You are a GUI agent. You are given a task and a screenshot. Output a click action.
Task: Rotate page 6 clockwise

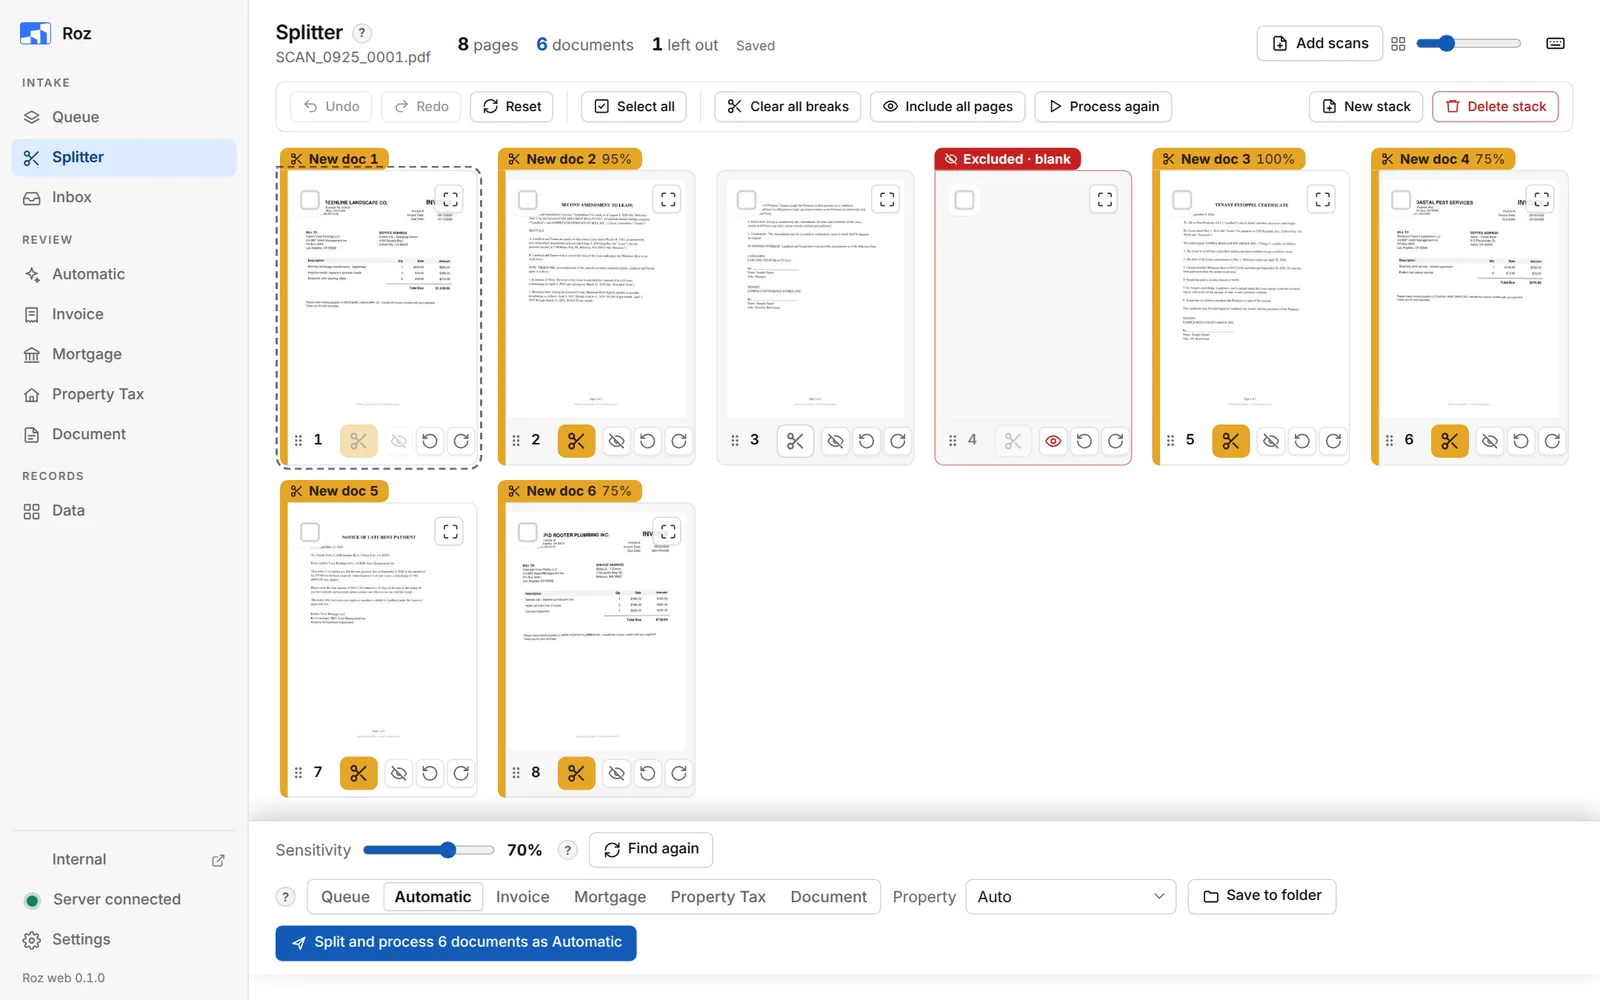pyautogui.click(x=1552, y=441)
